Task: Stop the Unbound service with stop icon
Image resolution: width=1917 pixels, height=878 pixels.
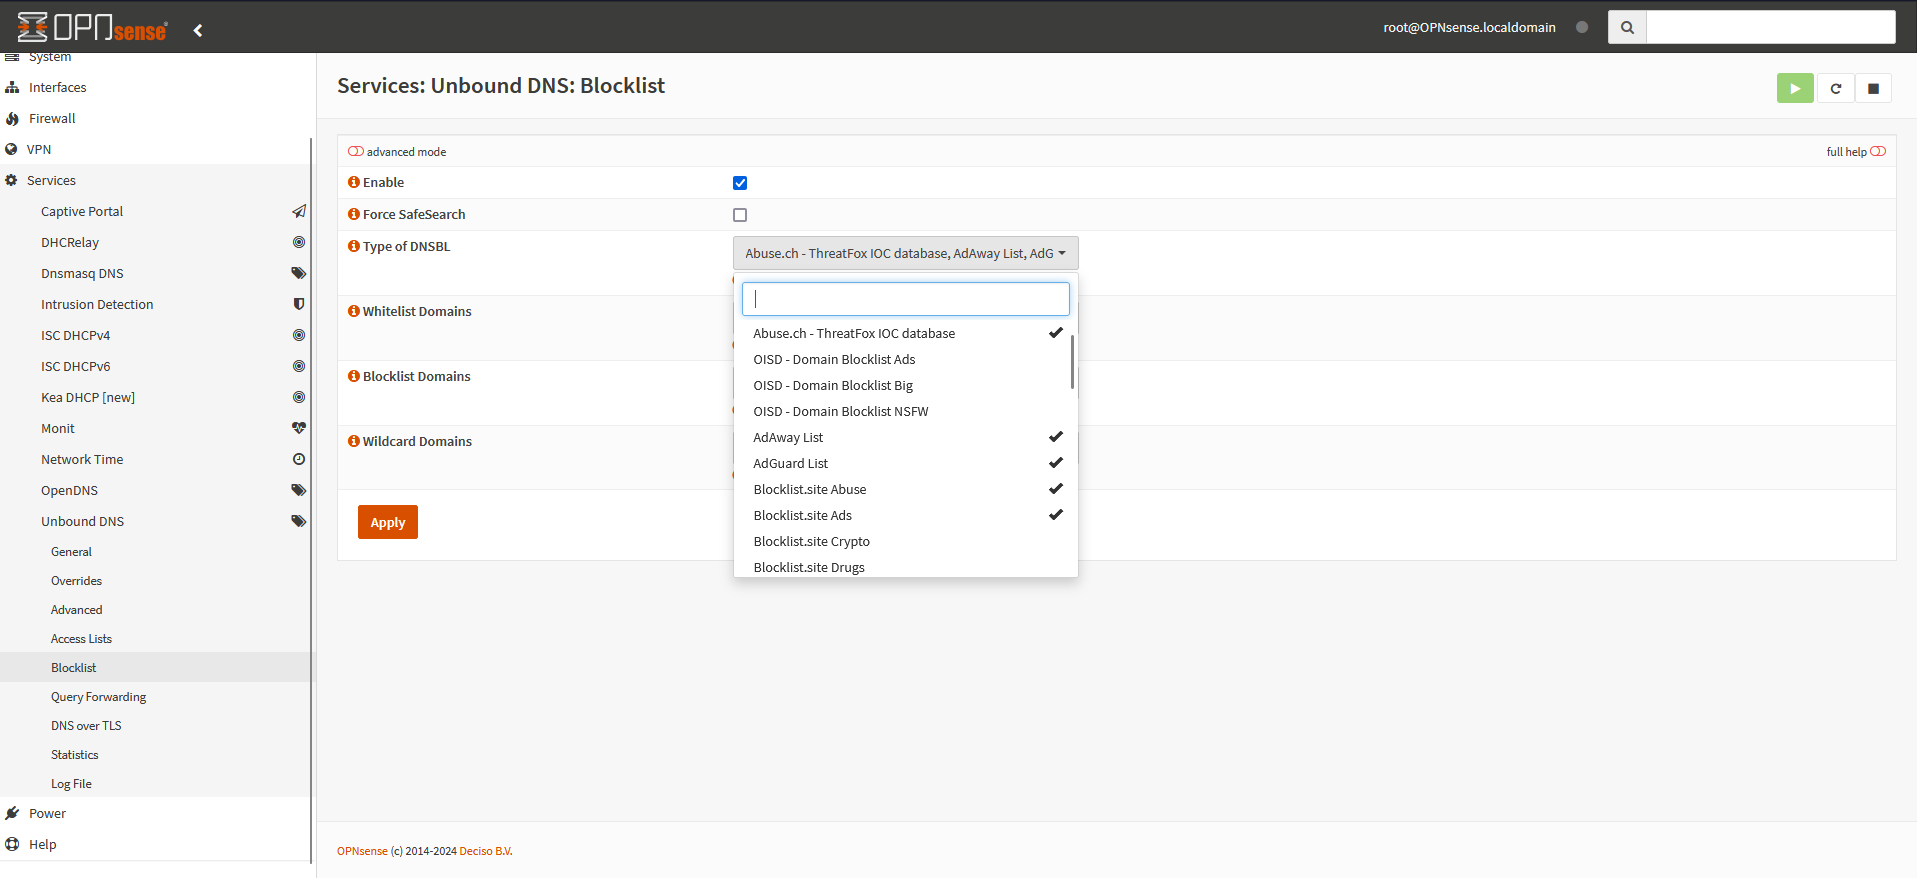Action: (1873, 88)
